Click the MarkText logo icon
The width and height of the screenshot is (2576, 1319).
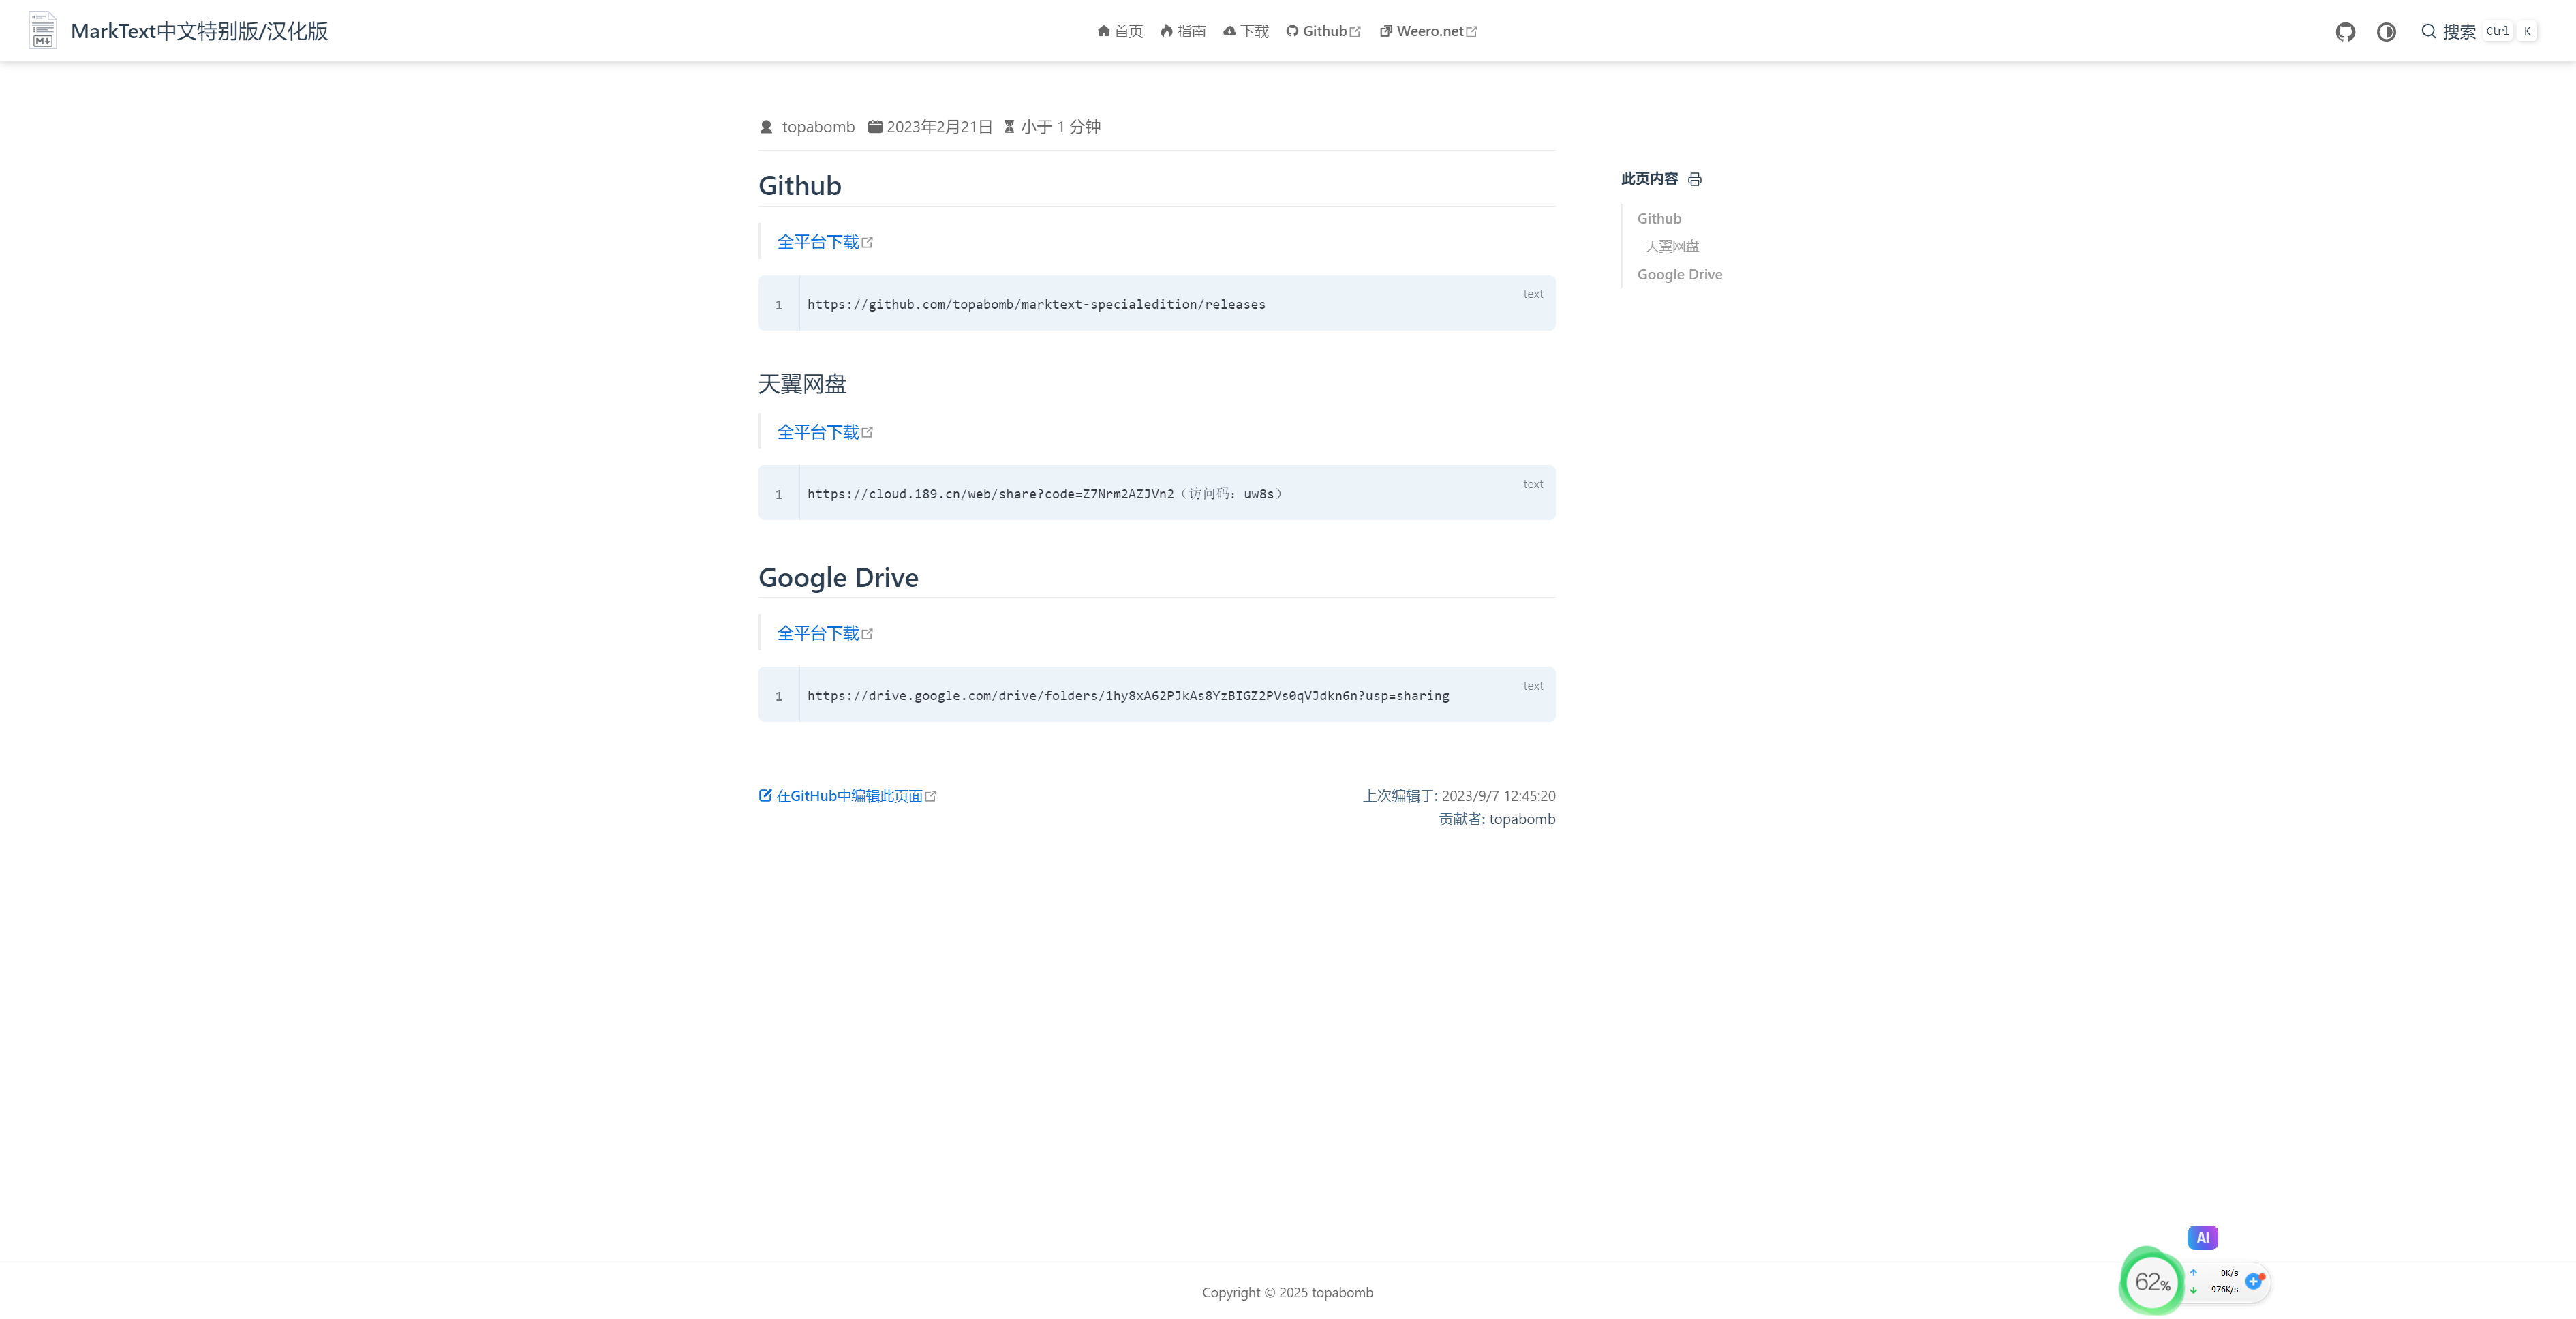(43, 31)
